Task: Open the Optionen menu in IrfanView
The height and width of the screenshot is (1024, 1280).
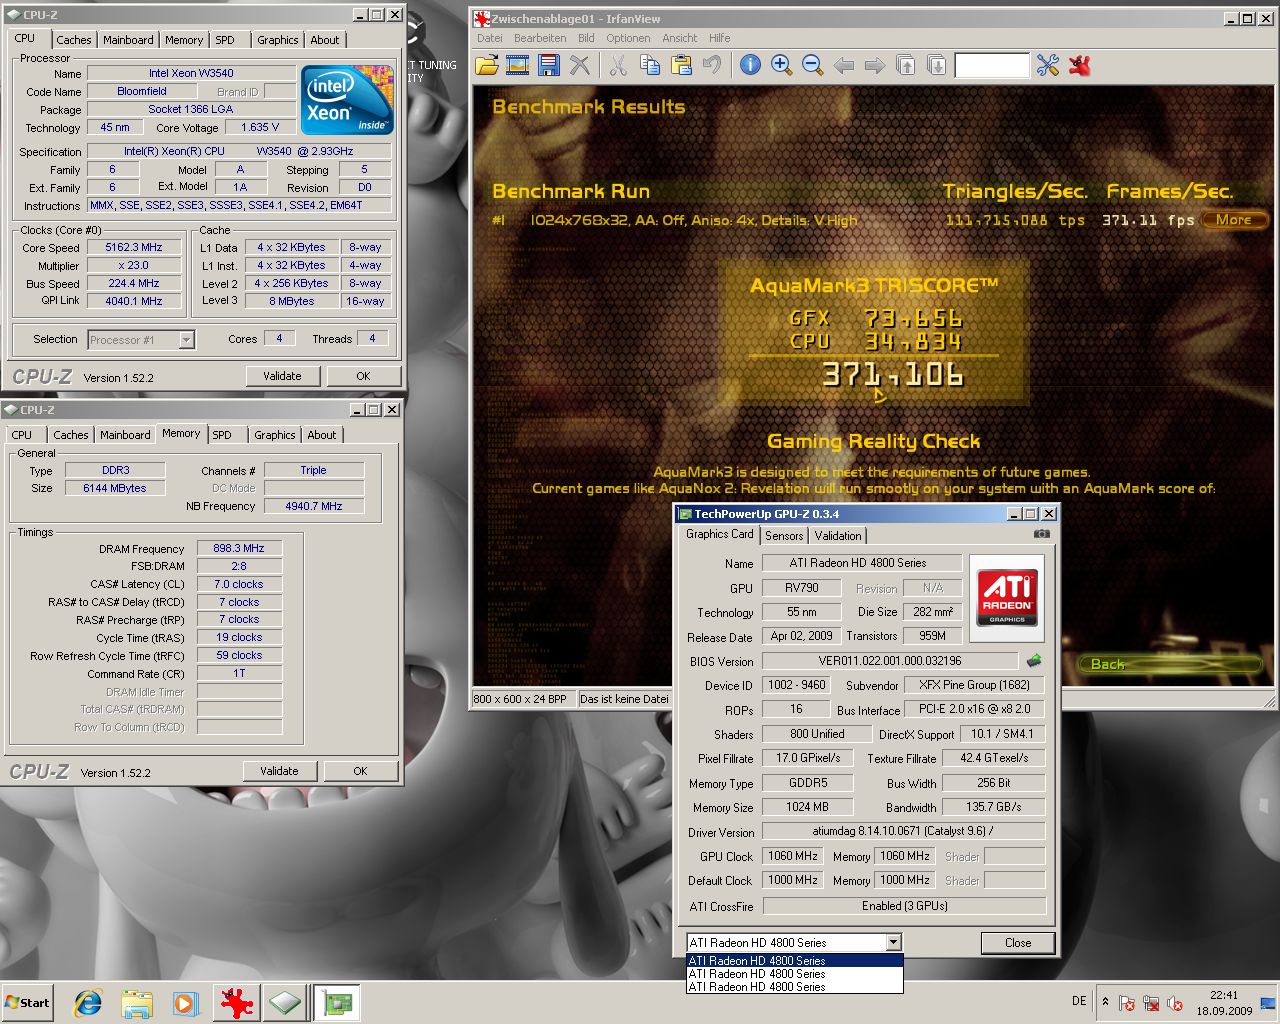Action: click(628, 38)
